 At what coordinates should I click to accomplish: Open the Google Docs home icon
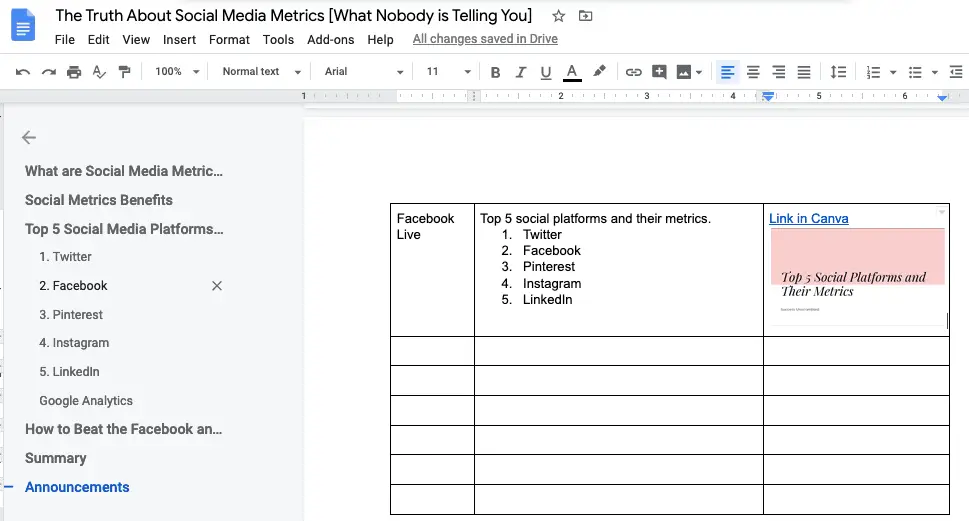coord(23,25)
